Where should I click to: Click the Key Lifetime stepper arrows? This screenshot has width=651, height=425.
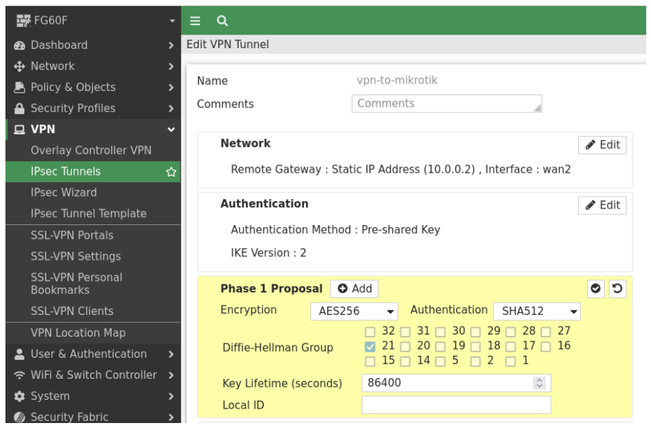click(540, 383)
